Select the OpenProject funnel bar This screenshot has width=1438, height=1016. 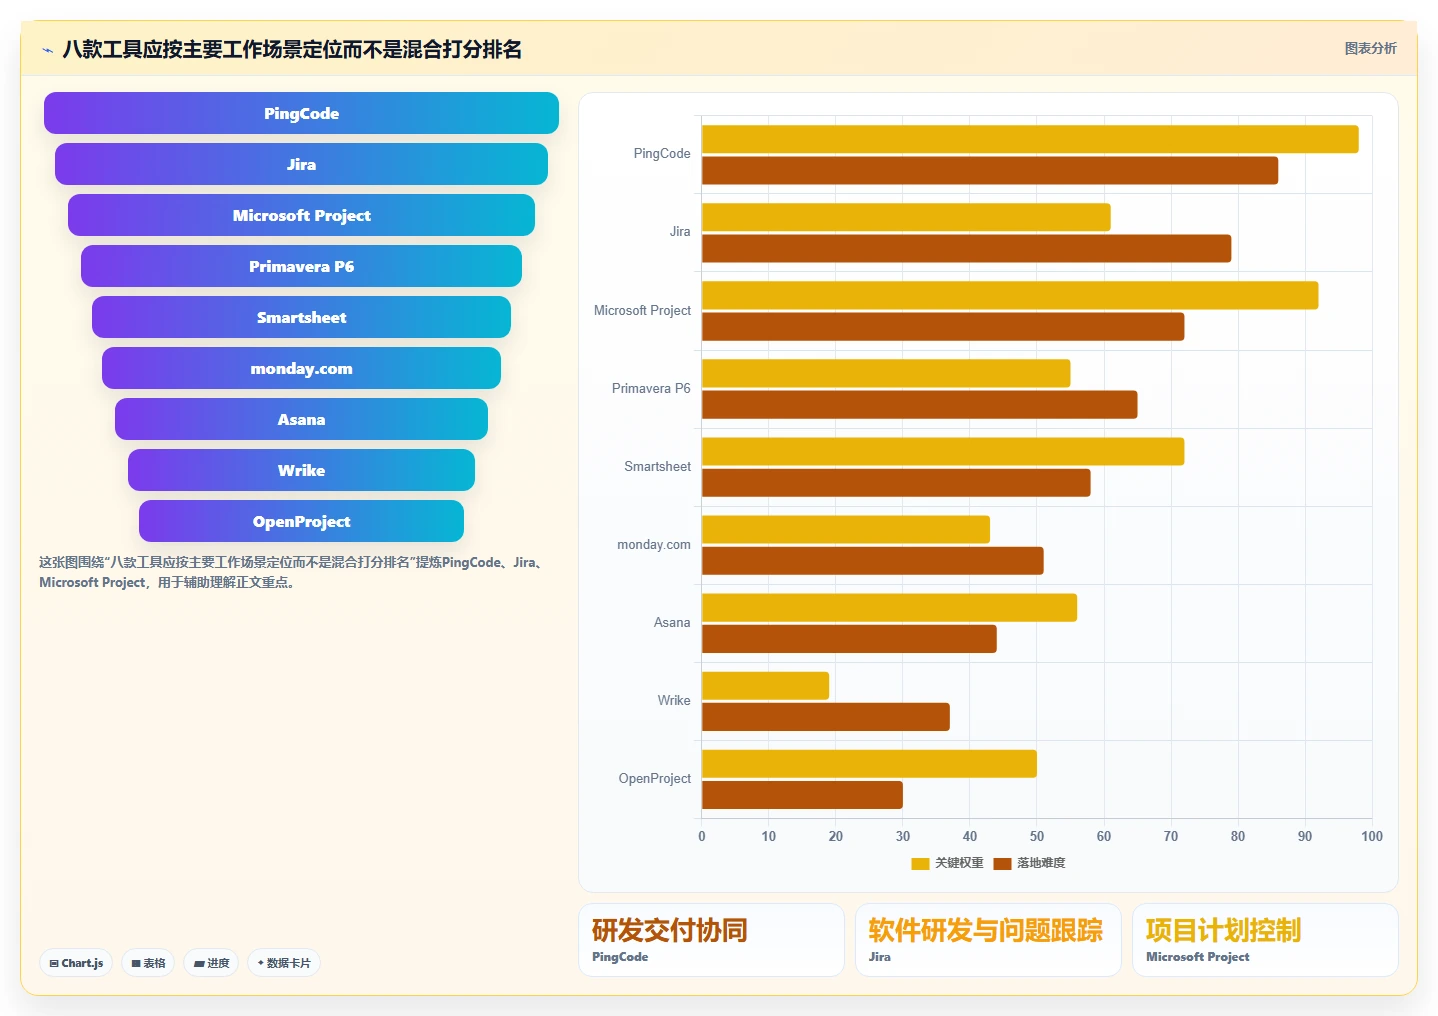(301, 521)
